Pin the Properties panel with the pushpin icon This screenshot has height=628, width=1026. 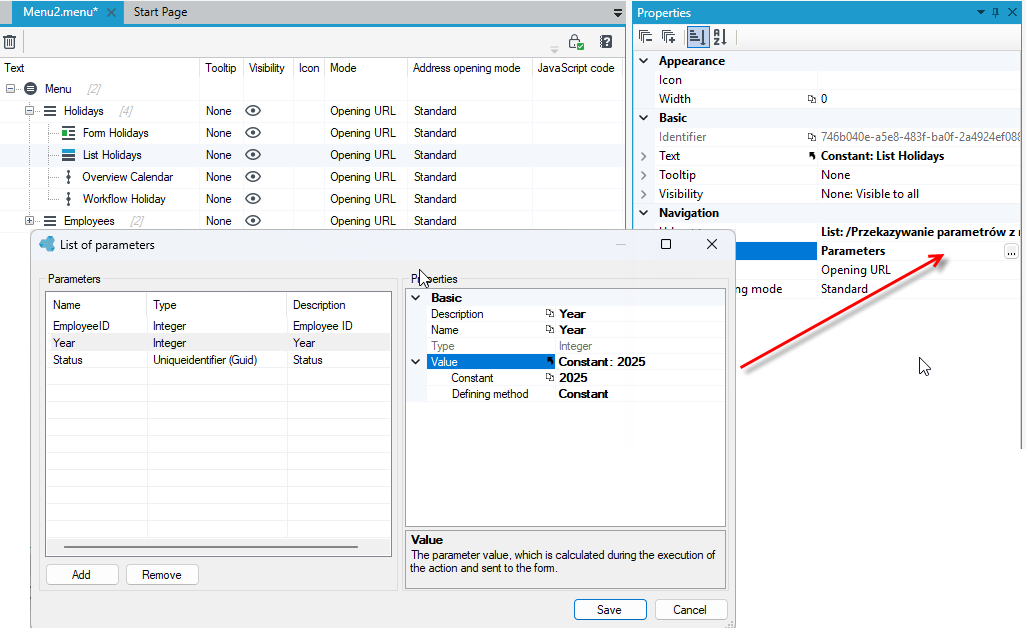[x=995, y=12]
